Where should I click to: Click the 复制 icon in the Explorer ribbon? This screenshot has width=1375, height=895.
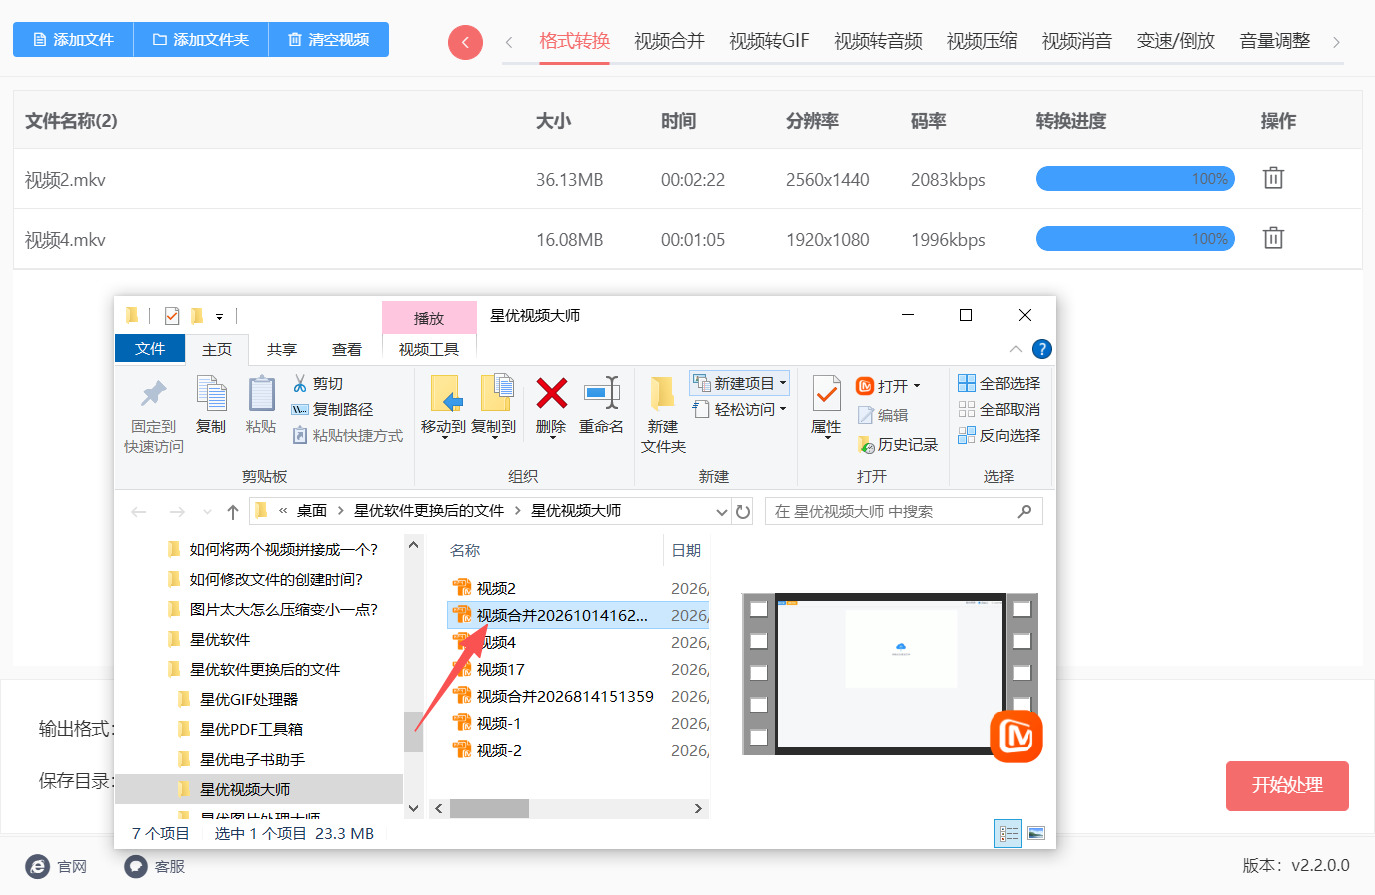point(211,392)
